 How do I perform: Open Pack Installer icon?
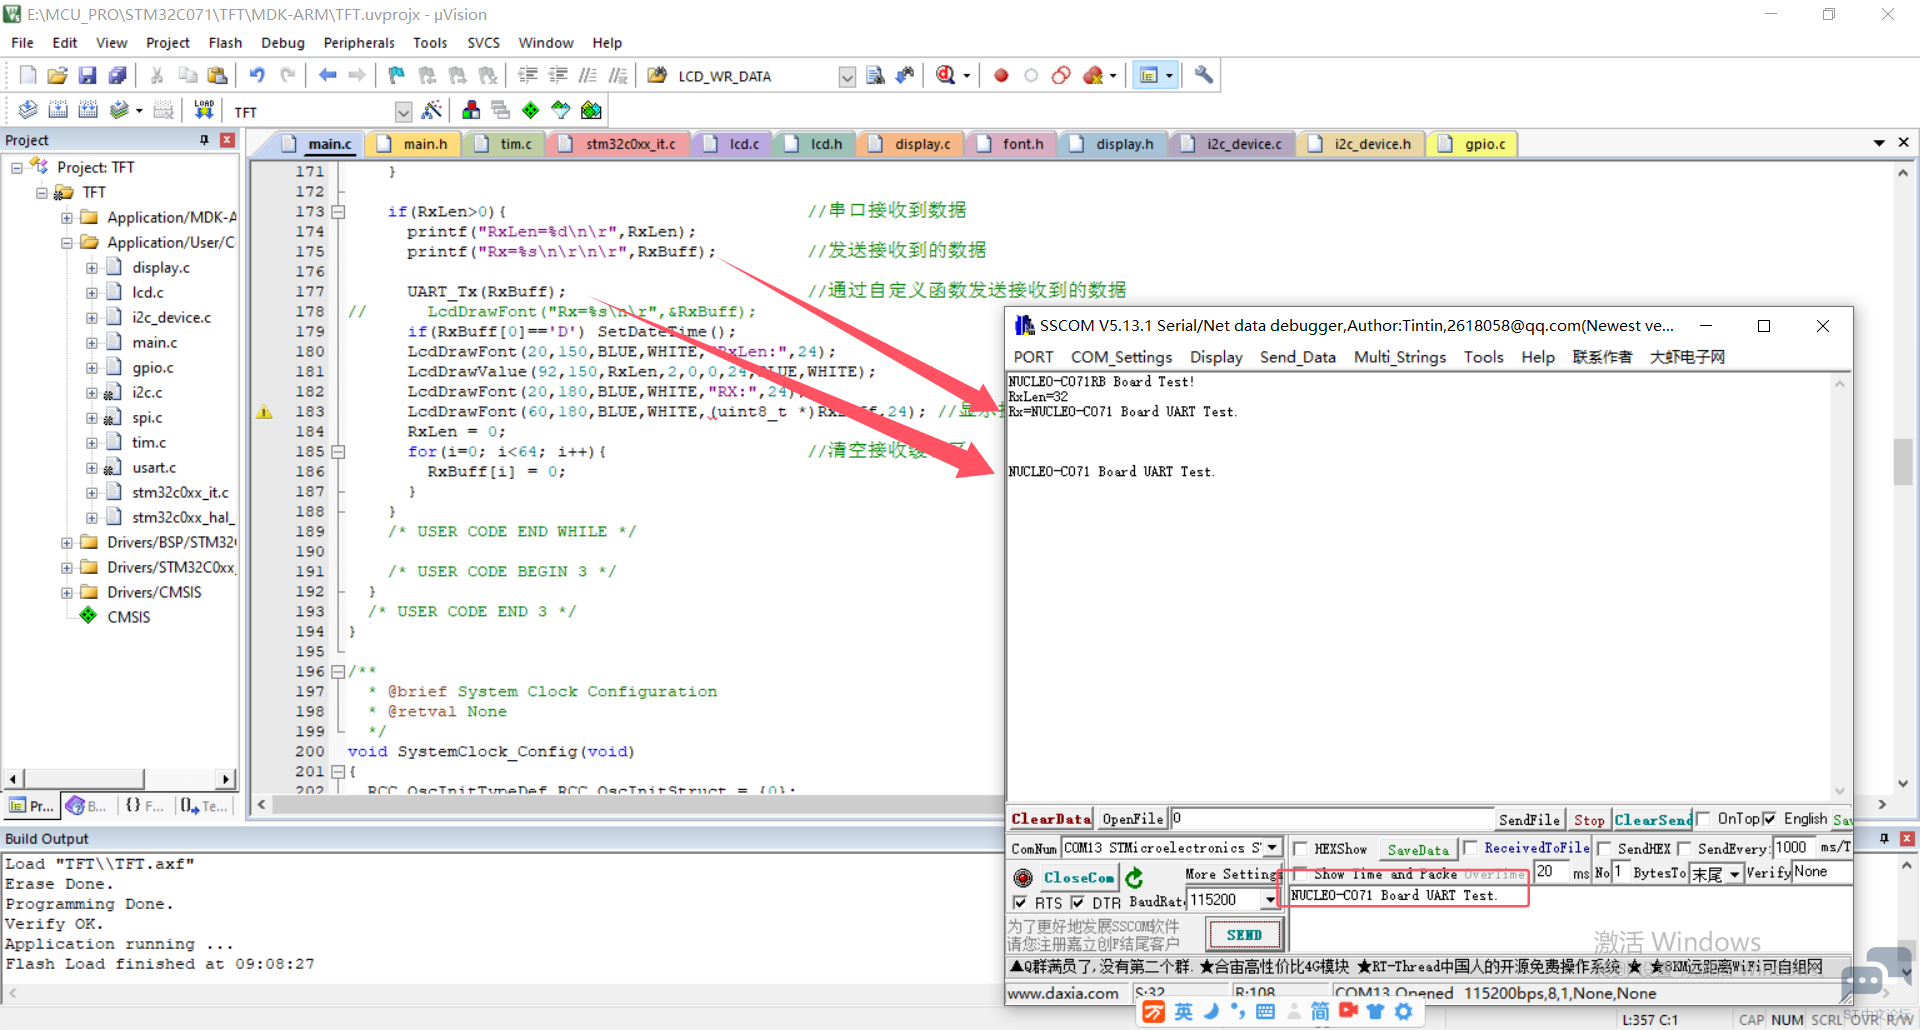tap(591, 110)
